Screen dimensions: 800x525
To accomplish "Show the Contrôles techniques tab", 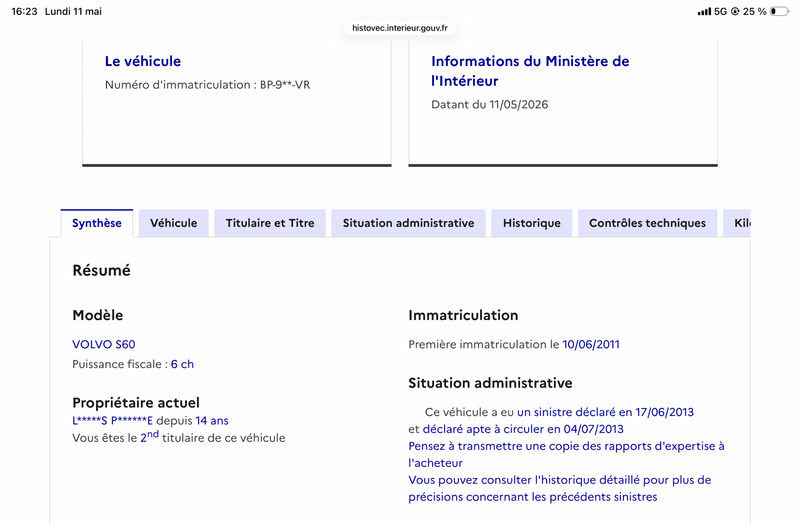I will tap(647, 223).
